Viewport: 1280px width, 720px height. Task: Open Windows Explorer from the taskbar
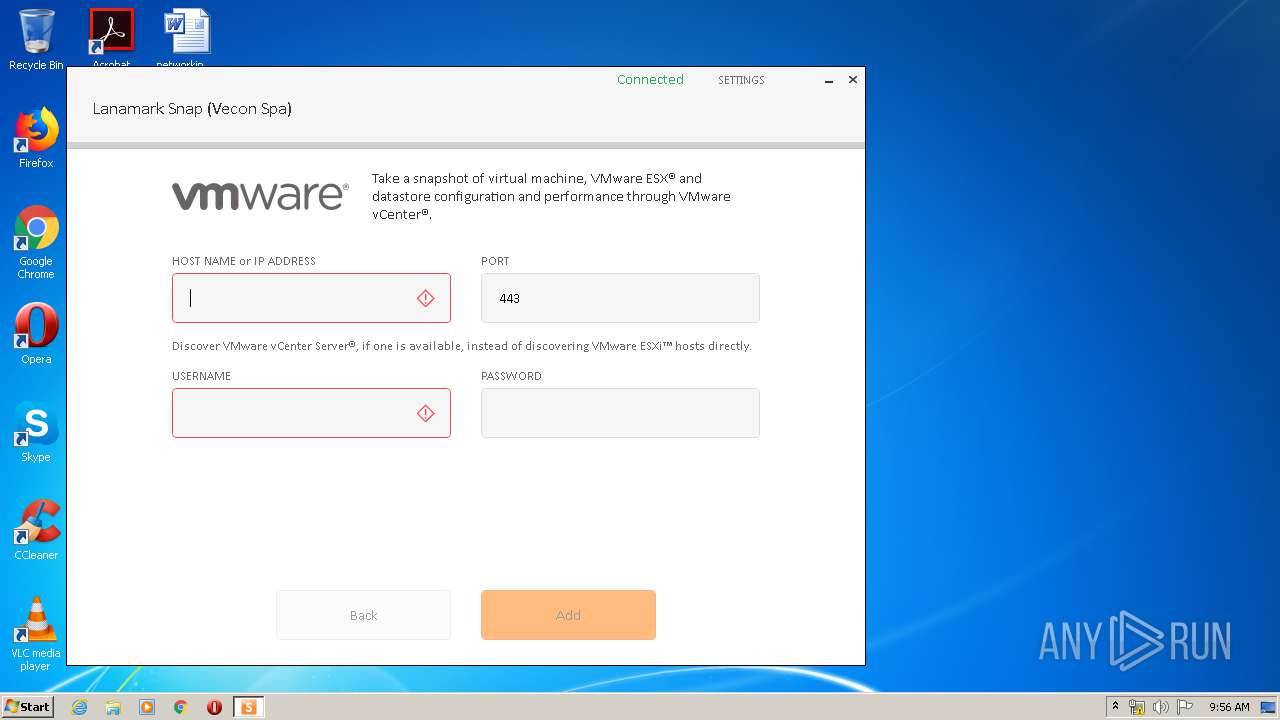pos(113,707)
